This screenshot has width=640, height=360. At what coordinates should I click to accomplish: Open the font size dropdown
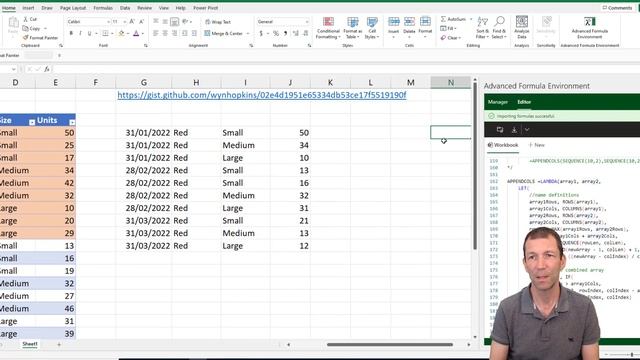(124, 22)
